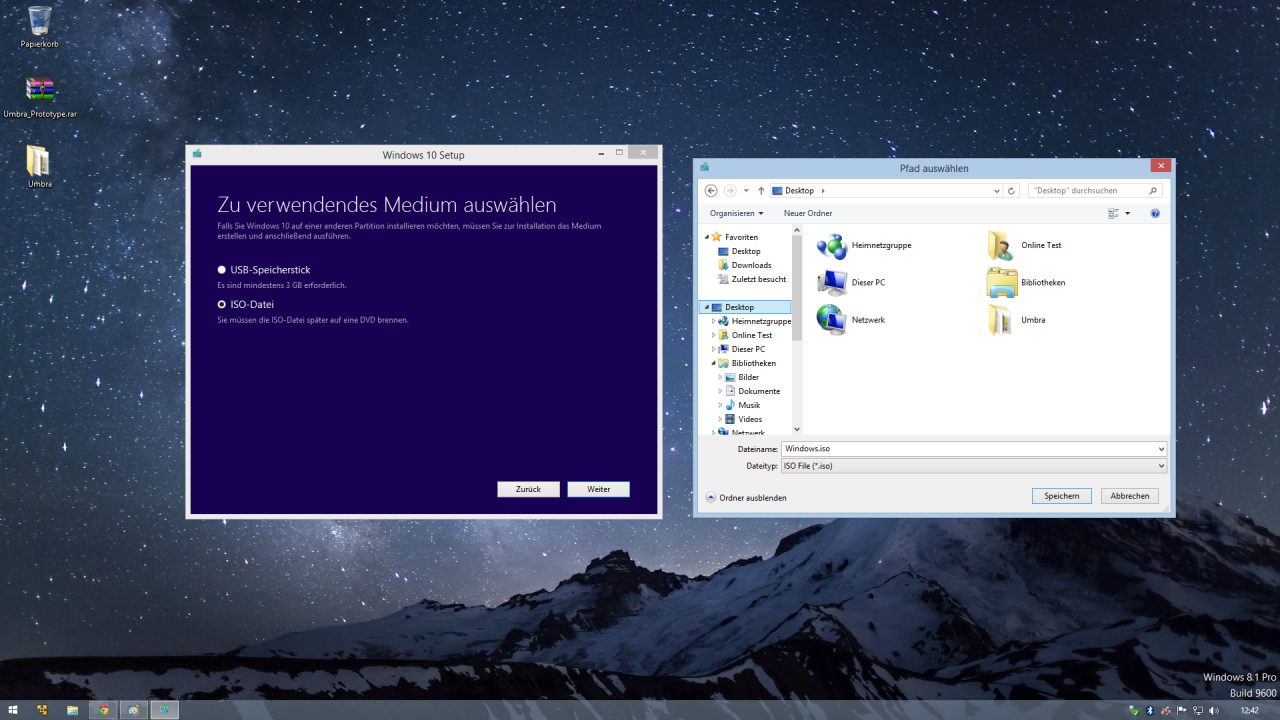
Task: Collapse the Desktop tree node
Action: pyautogui.click(x=706, y=307)
